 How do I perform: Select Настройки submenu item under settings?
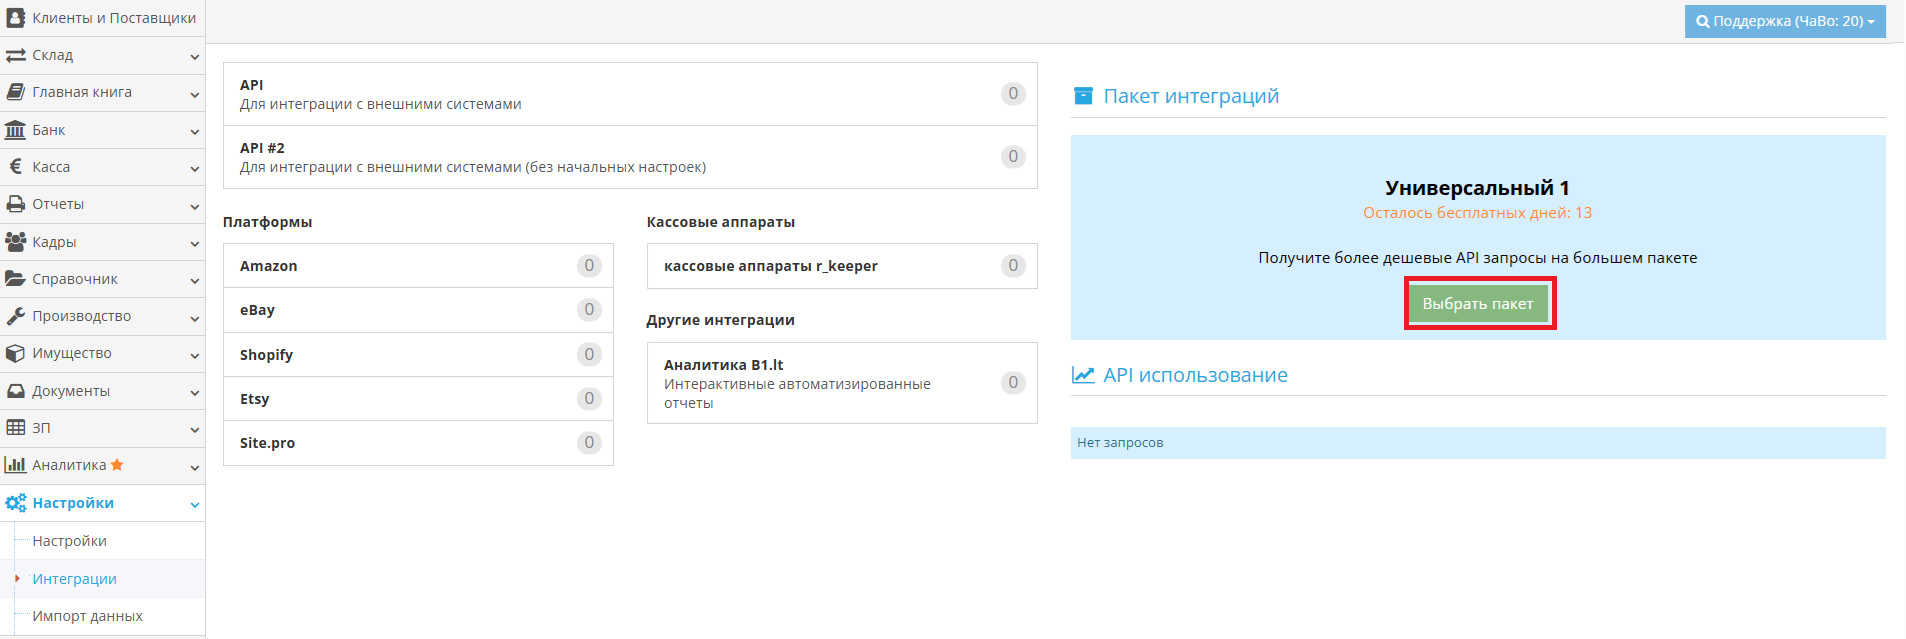point(69,541)
